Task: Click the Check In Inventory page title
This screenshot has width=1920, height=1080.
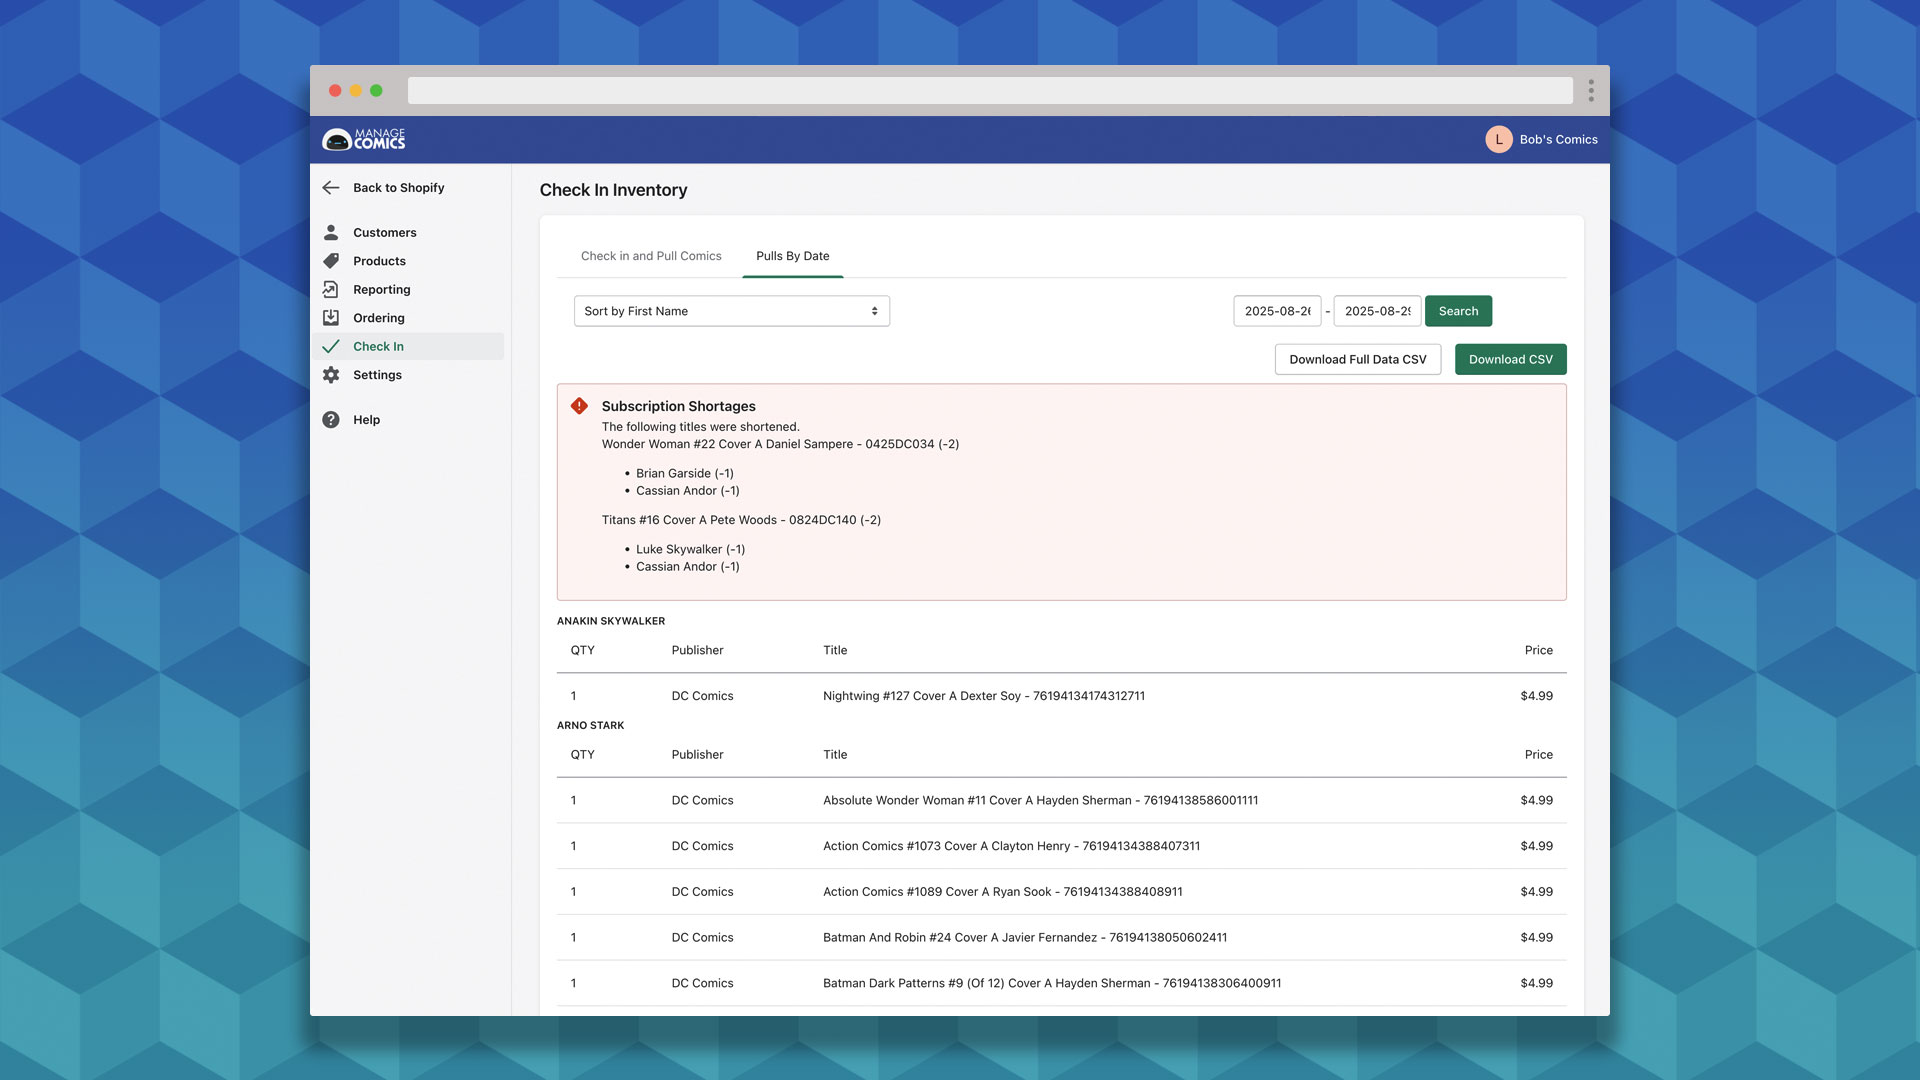Action: [x=613, y=190]
